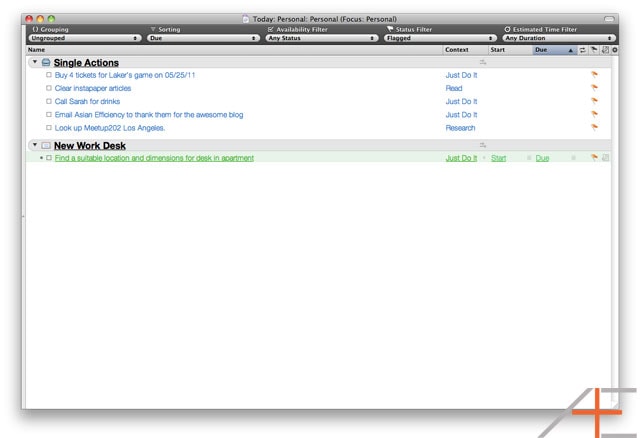Click Buy 4 tickets for Laker's game task
This screenshot has height=438, width=640.
click(x=125, y=75)
